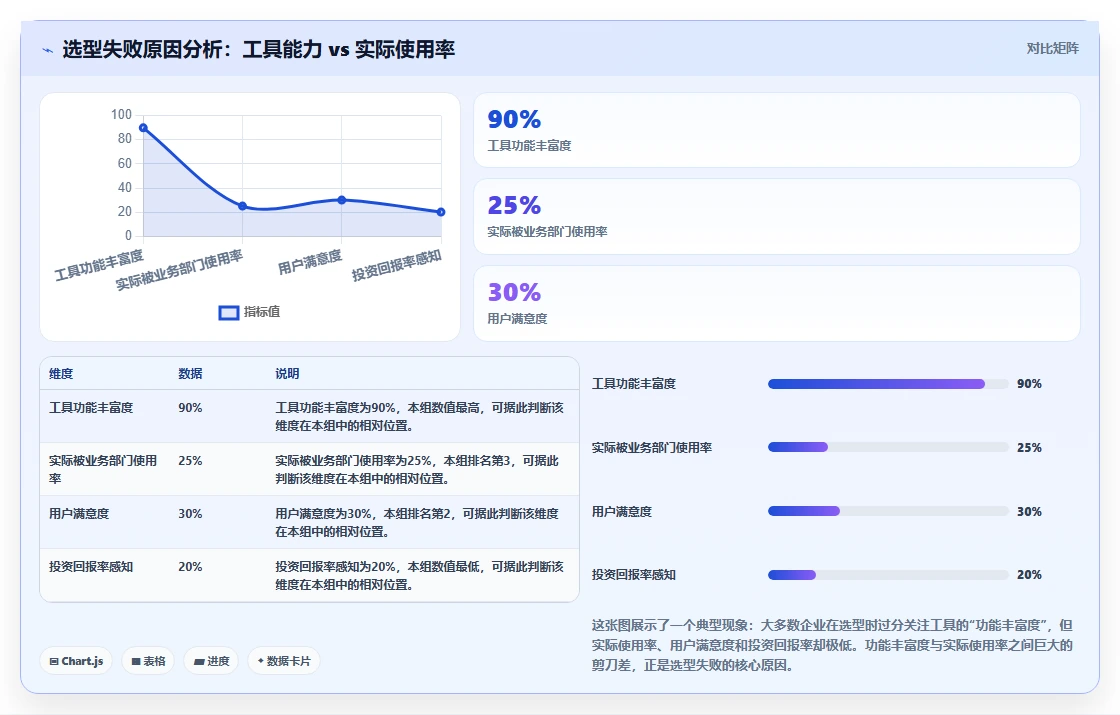Select the 投资回报率感知 point on the line chart
Image resolution: width=1120 pixels, height=715 pixels.
click(441, 212)
